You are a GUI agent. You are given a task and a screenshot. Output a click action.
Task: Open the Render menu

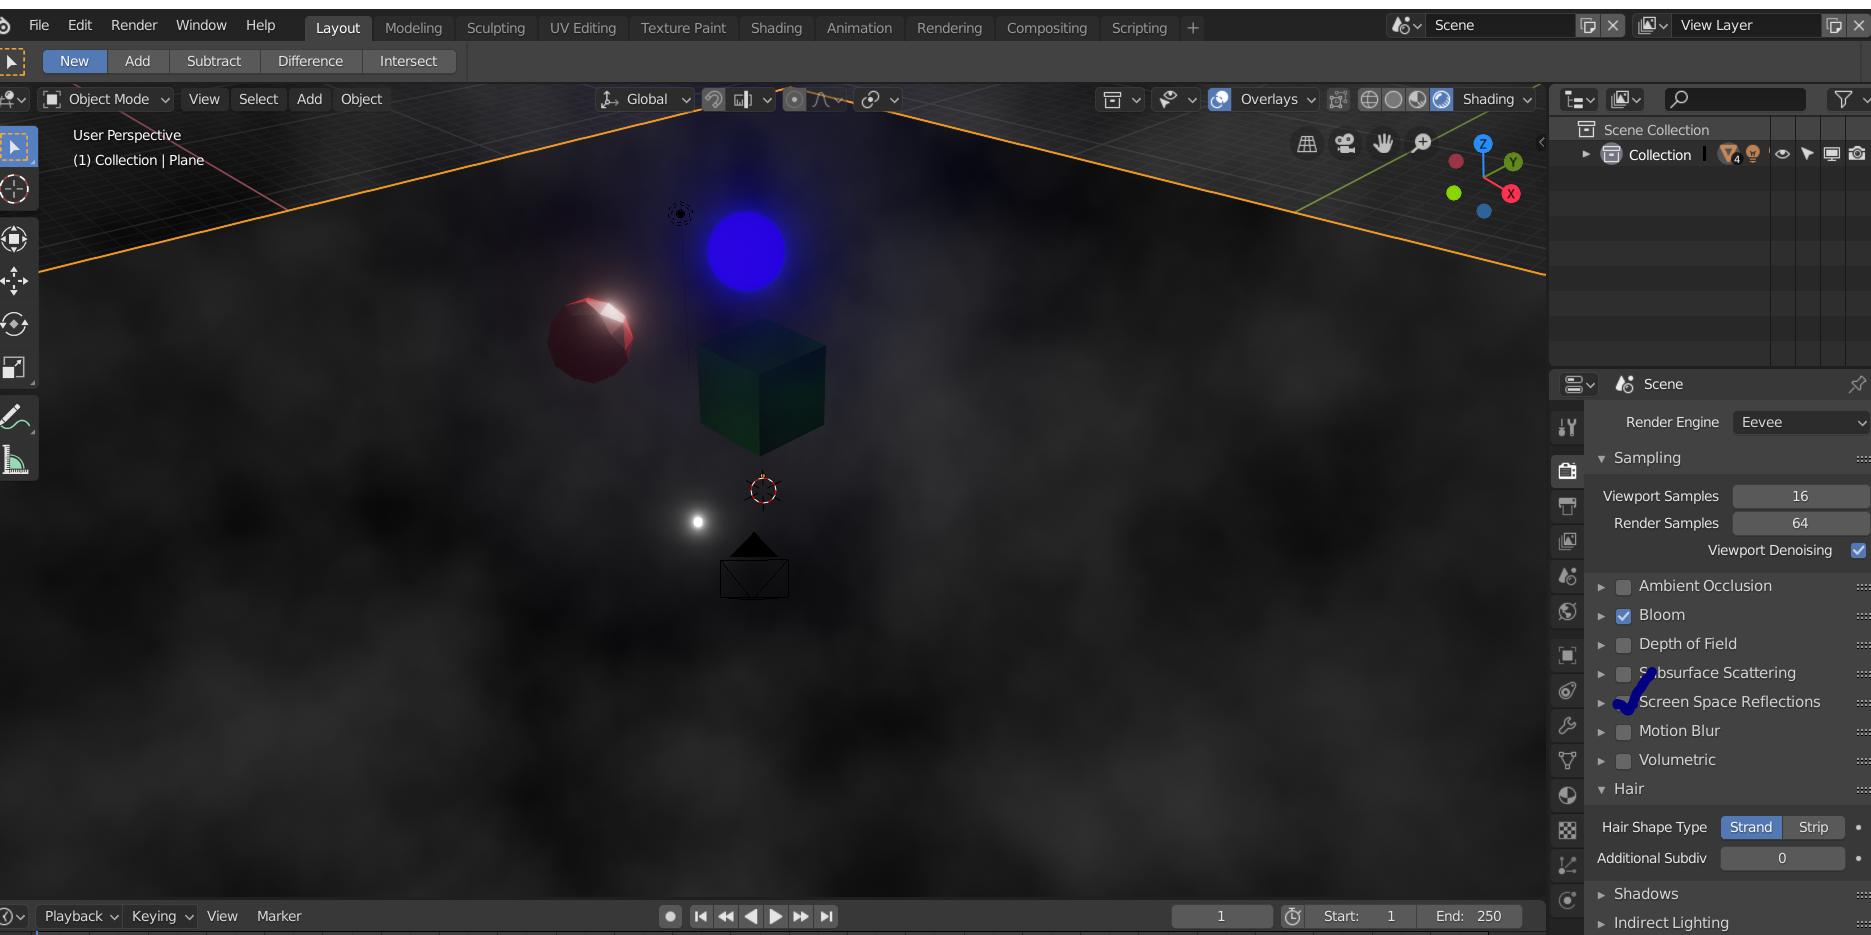click(x=134, y=25)
